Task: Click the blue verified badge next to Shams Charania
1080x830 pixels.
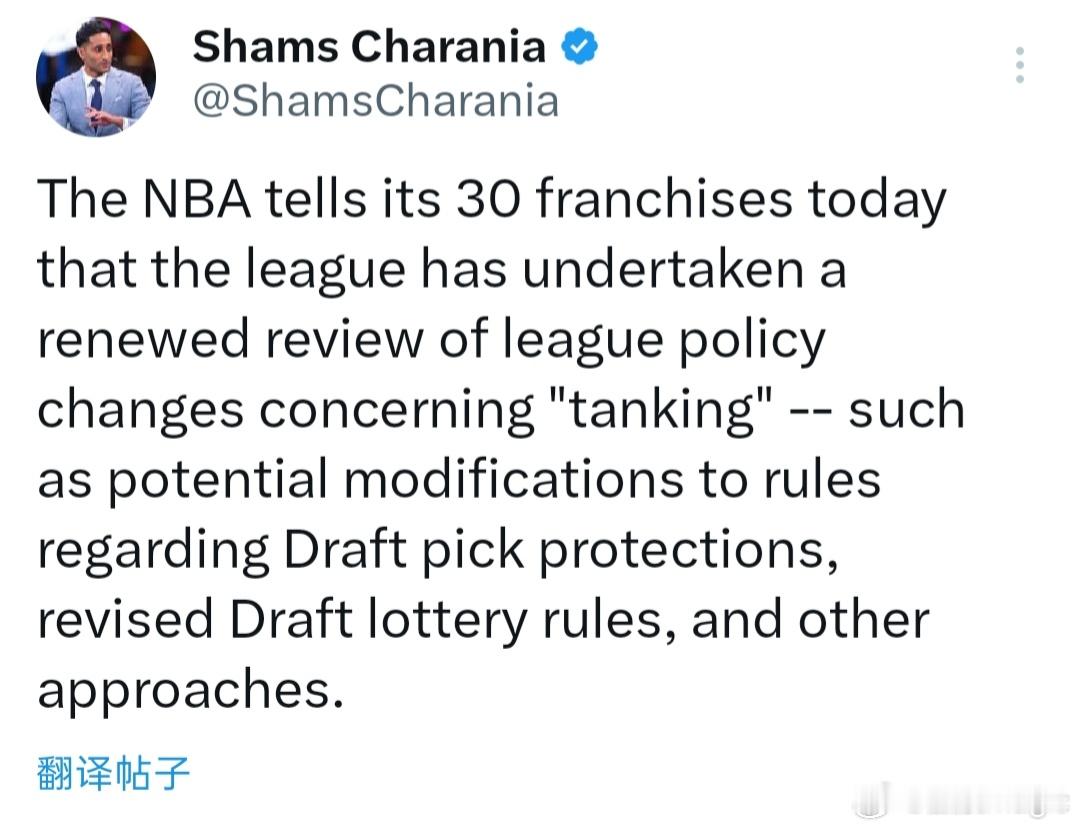Action: tap(581, 44)
